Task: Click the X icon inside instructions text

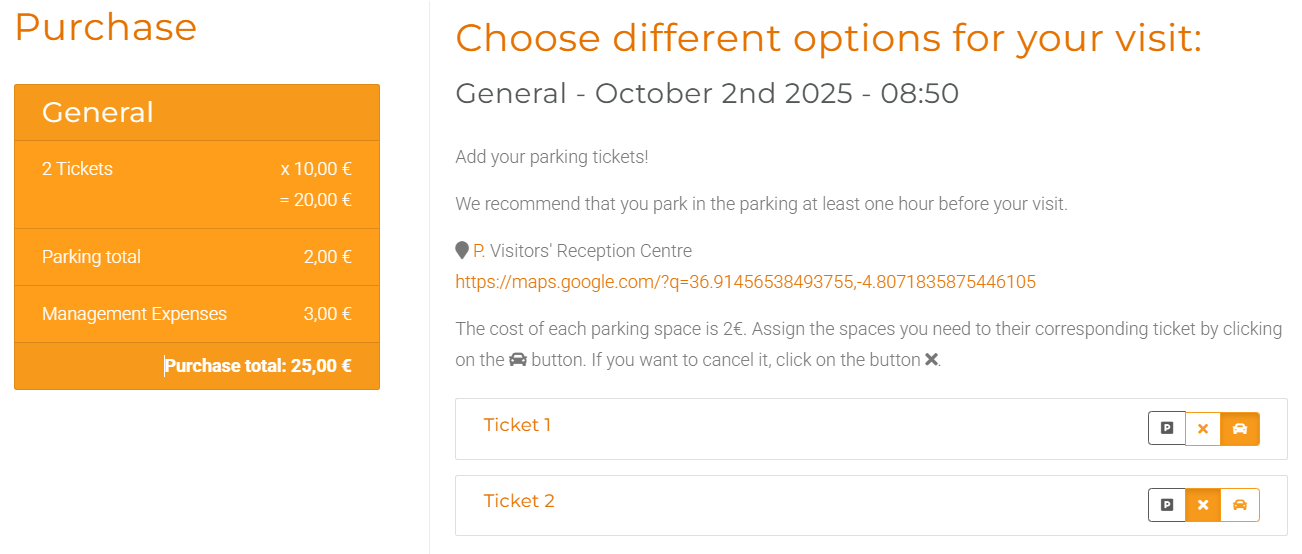Action: (931, 360)
